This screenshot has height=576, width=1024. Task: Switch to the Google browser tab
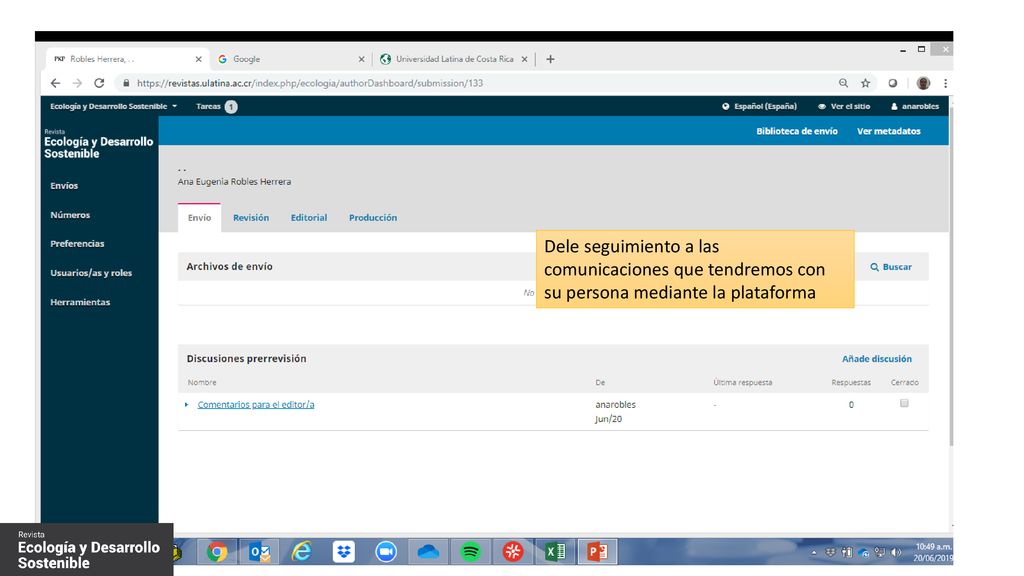[291, 59]
